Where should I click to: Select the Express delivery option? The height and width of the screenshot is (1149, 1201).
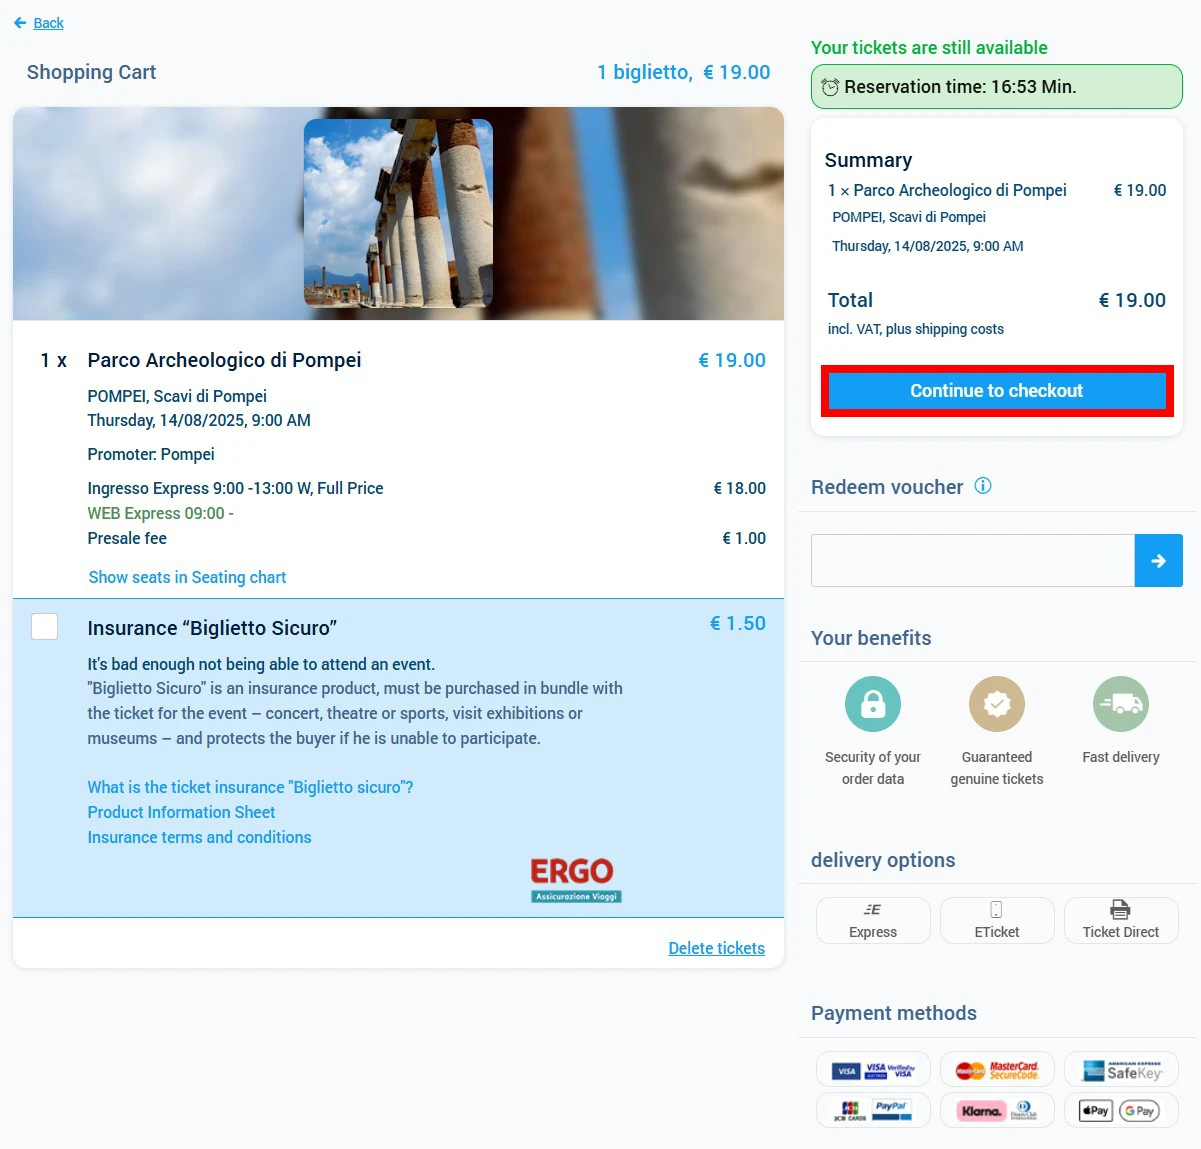point(873,920)
